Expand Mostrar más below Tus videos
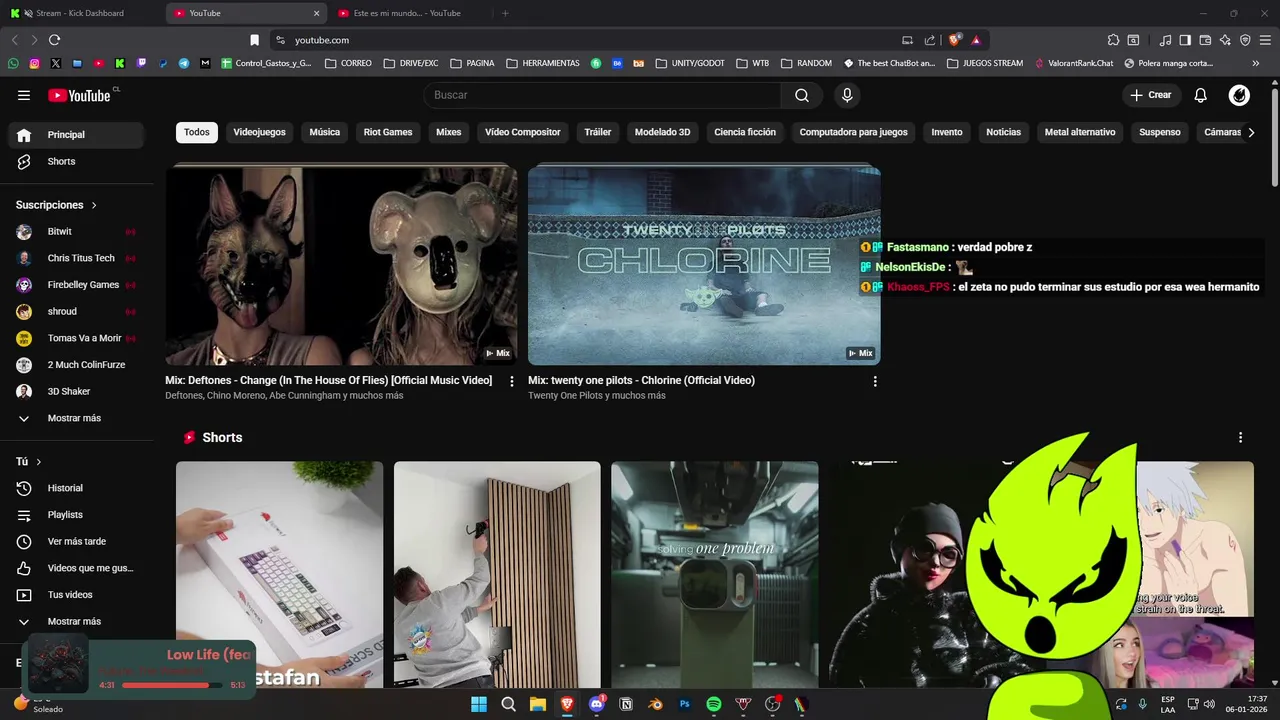The height and width of the screenshot is (720, 1280). [76, 621]
